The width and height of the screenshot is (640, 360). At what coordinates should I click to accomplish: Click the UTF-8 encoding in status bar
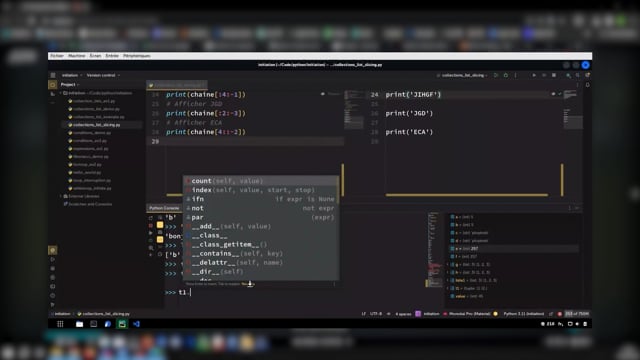[376, 314]
